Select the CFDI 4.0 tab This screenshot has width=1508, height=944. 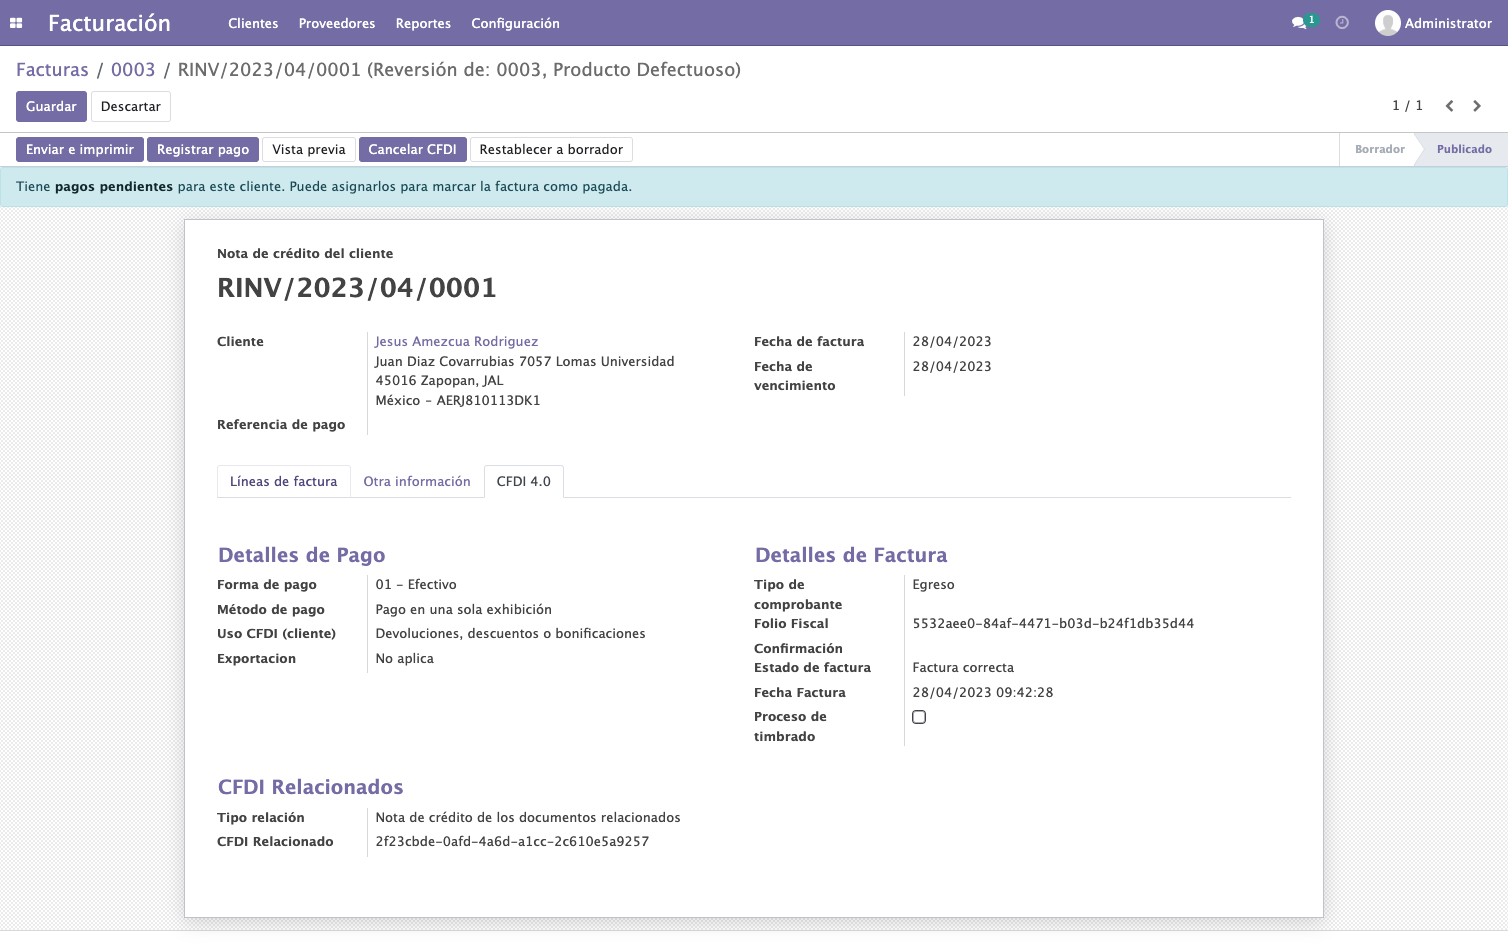(524, 482)
